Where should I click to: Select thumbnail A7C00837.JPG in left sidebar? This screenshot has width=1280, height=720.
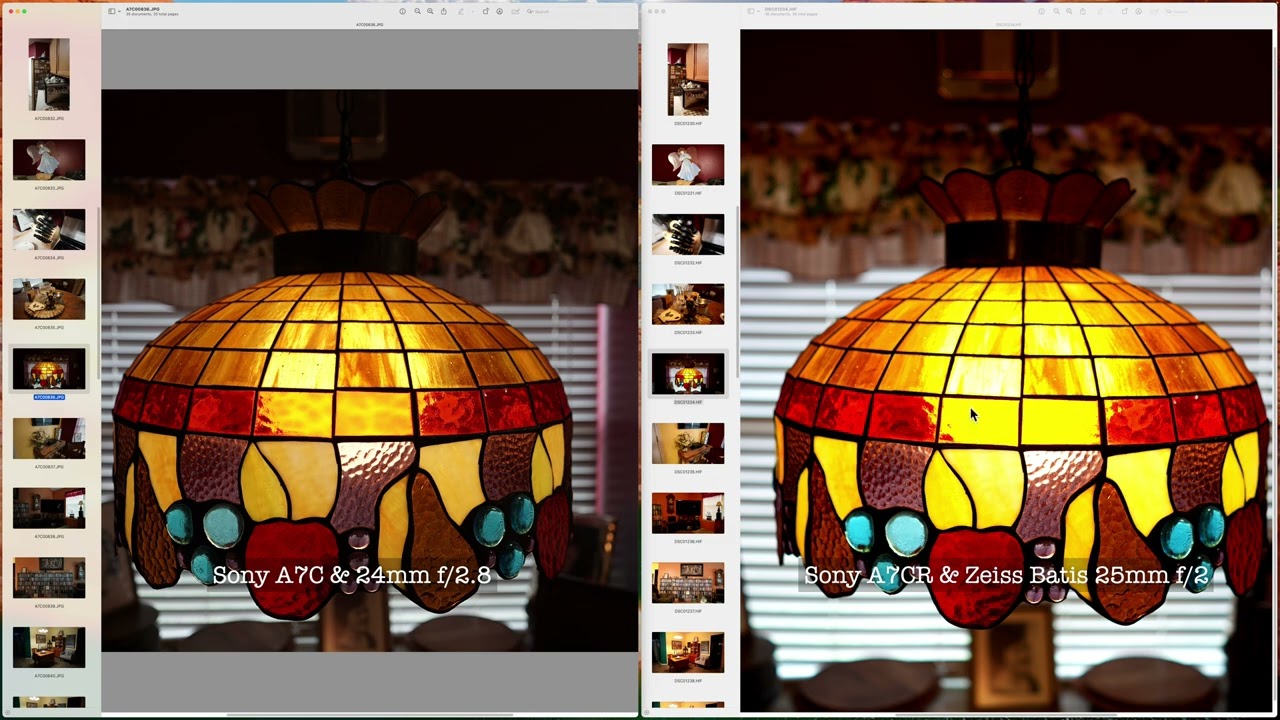[x=49, y=439]
